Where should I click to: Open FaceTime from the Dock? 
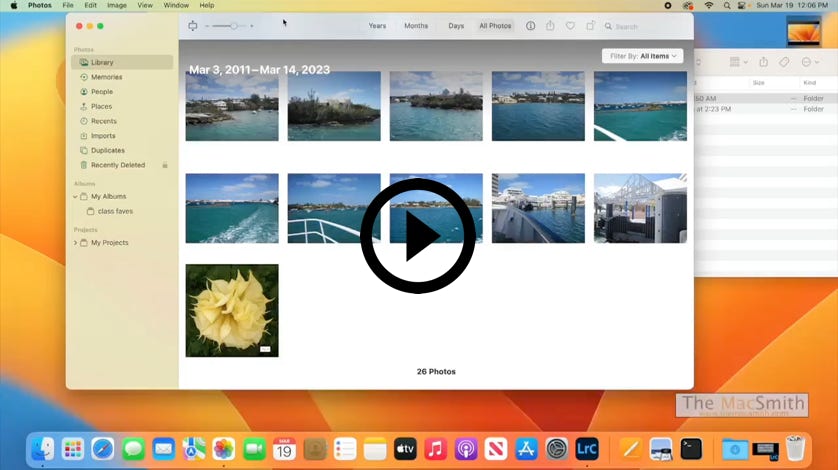click(x=254, y=449)
